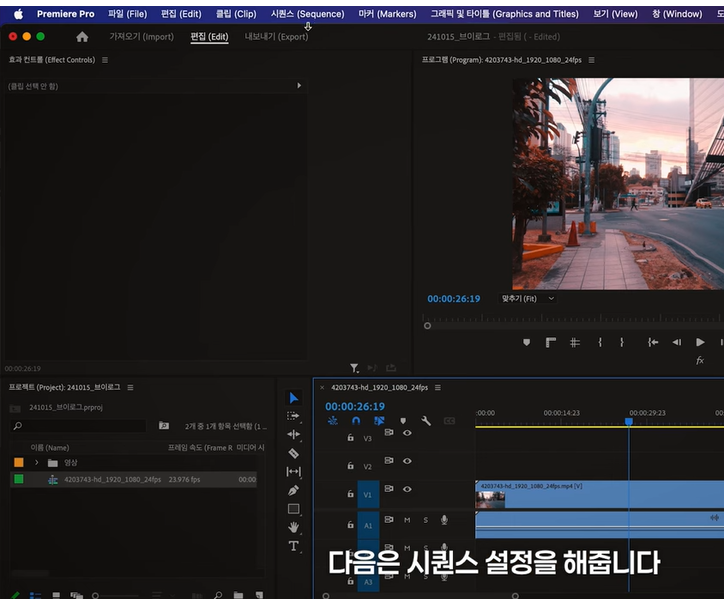Select the Selection tool arrow
The image size is (724, 599).
click(294, 398)
